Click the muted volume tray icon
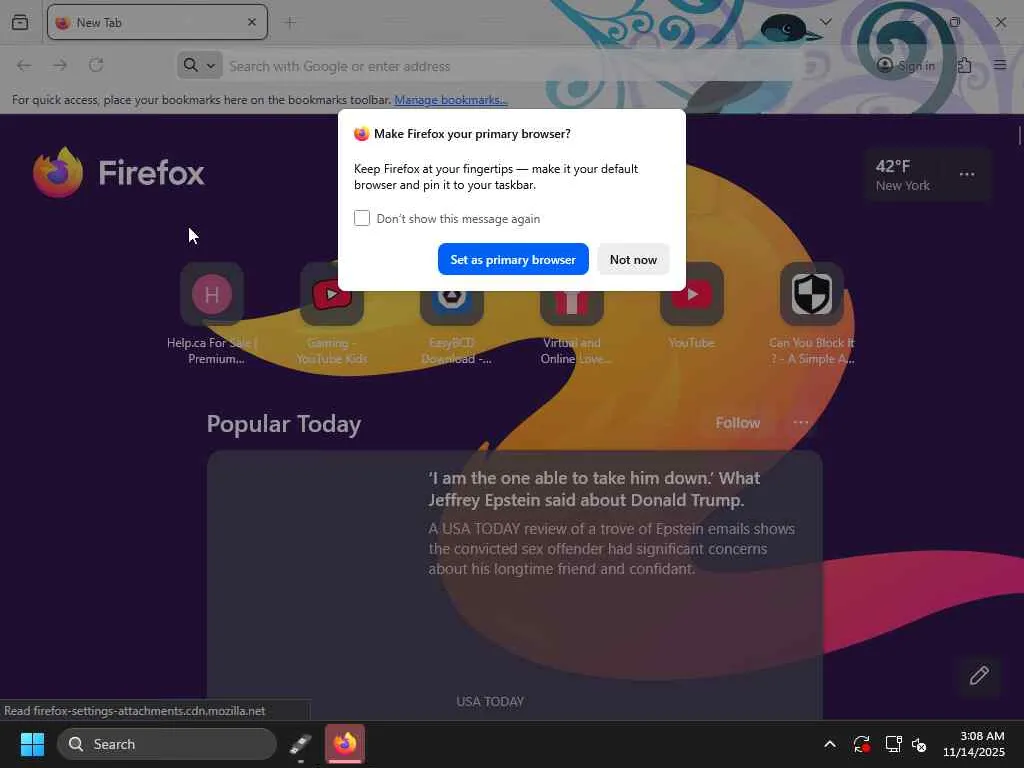The width and height of the screenshot is (1024, 768). pyautogui.click(x=920, y=744)
